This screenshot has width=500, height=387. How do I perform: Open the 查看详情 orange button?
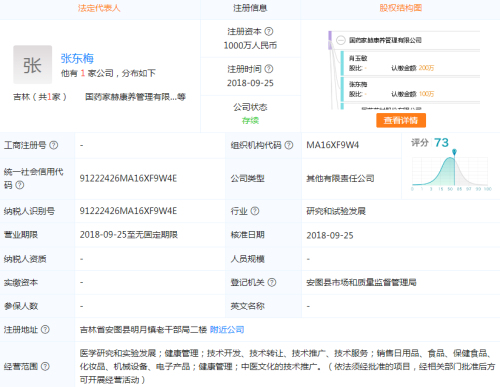401,120
